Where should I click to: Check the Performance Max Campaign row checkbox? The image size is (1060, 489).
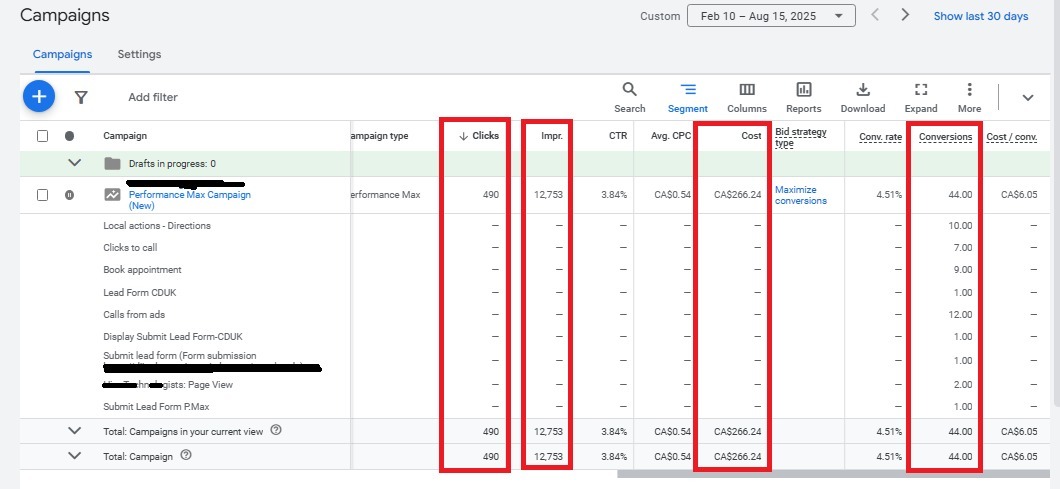tap(42, 195)
